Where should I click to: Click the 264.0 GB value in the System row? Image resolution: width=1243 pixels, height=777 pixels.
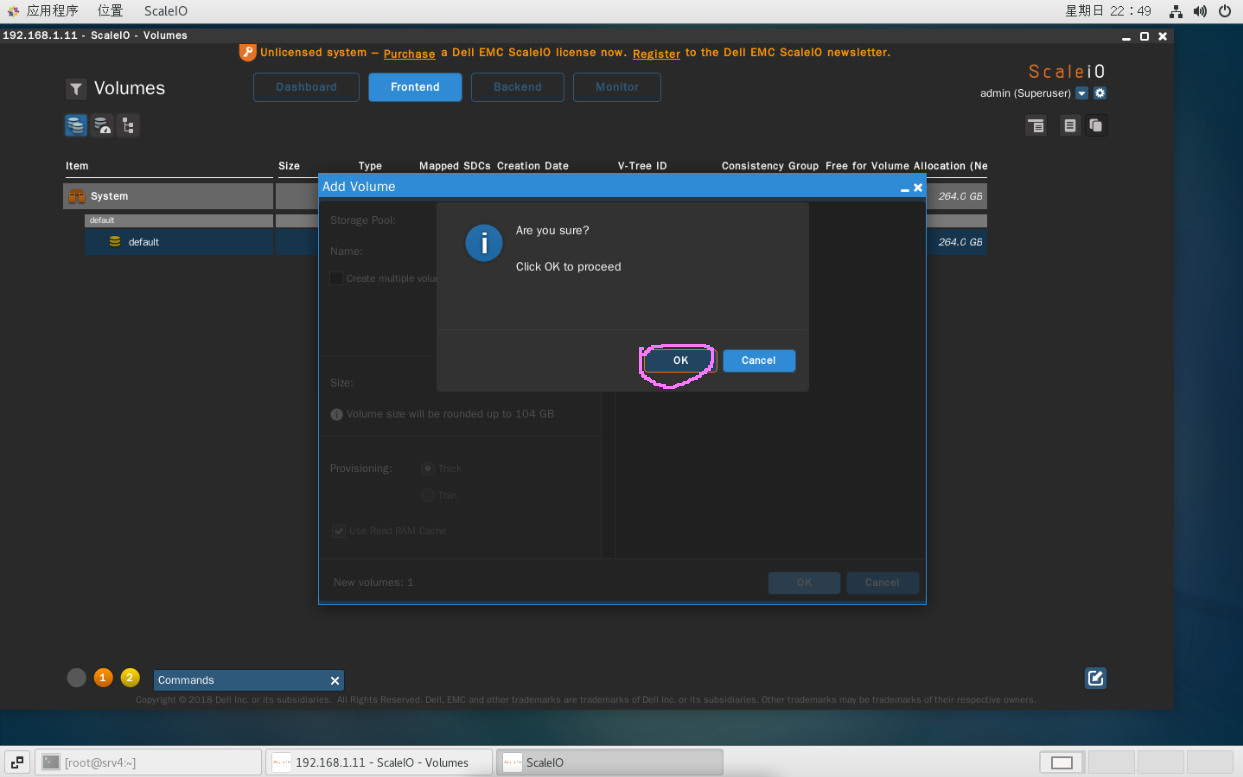[960, 197]
